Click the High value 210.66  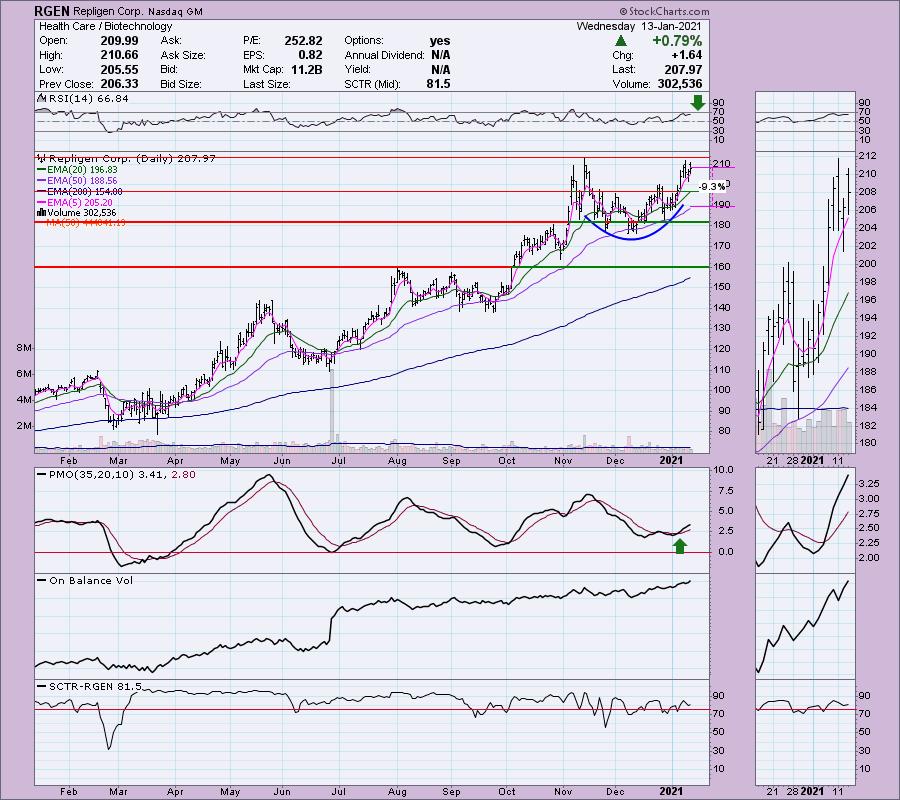click(119, 55)
